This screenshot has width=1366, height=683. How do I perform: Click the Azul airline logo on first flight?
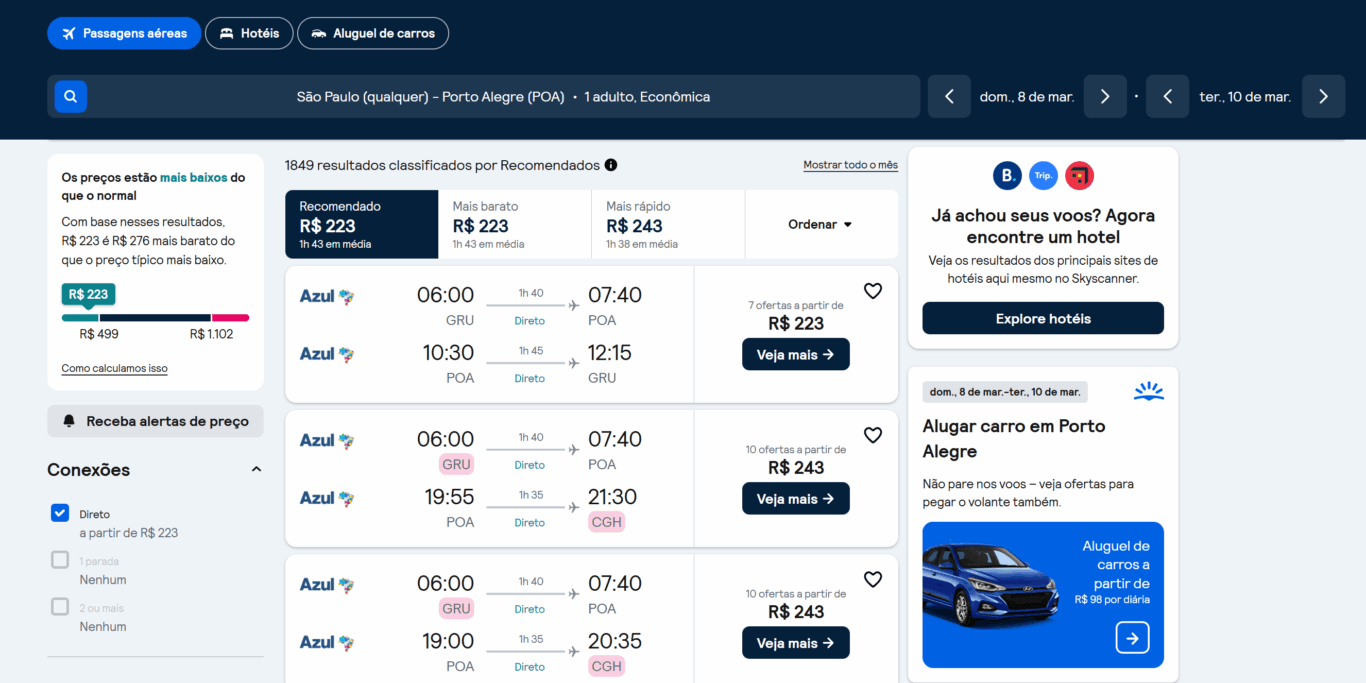click(326, 295)
